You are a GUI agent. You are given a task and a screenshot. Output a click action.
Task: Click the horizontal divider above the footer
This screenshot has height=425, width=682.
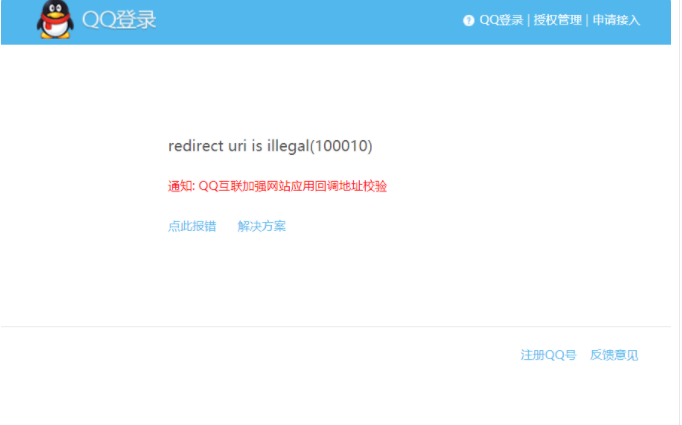pos(336,326)
